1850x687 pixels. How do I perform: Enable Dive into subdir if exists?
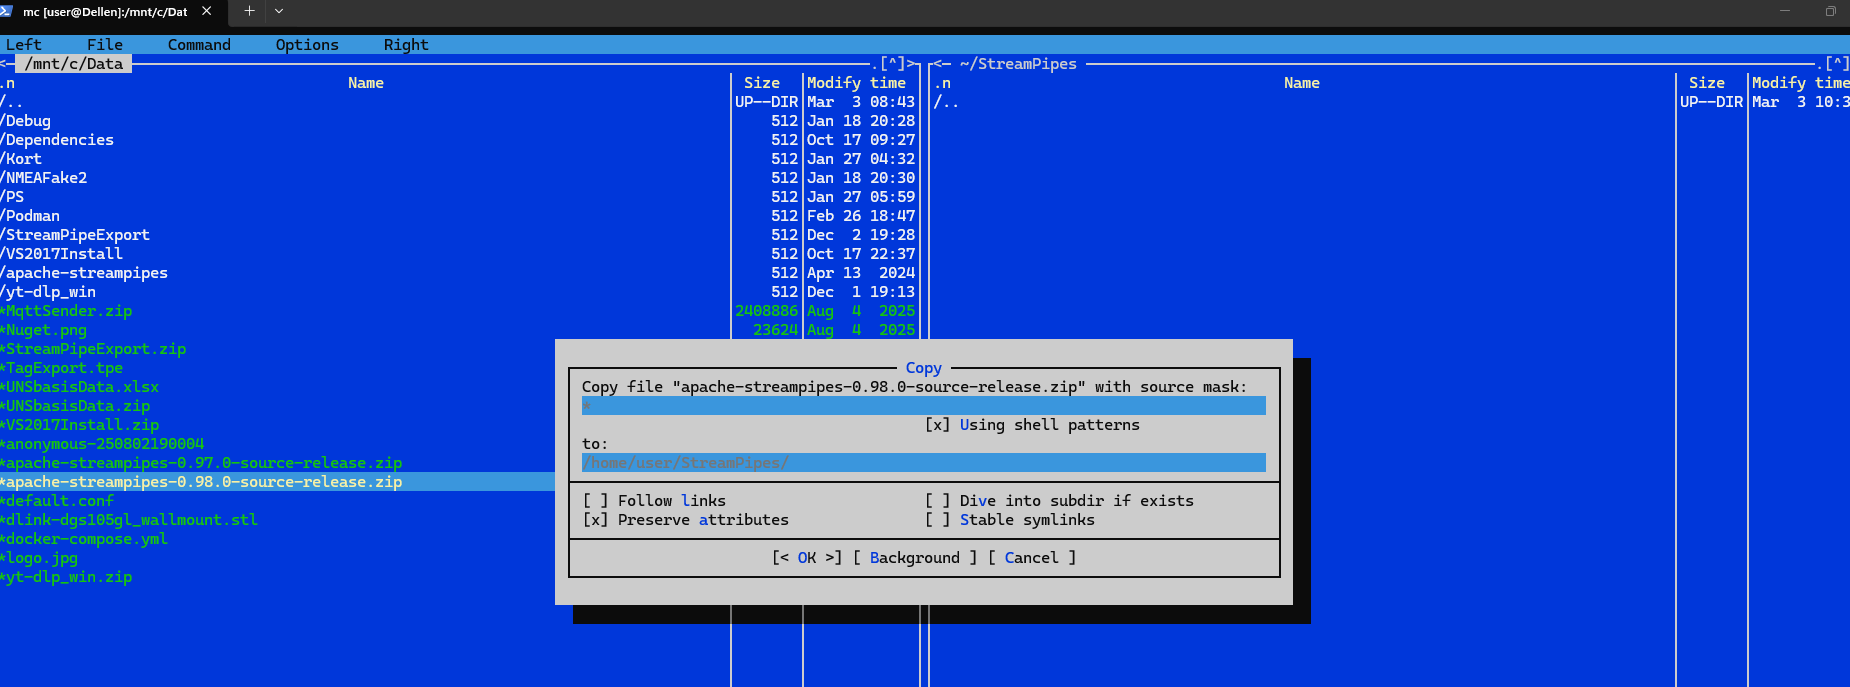[938, 501]
